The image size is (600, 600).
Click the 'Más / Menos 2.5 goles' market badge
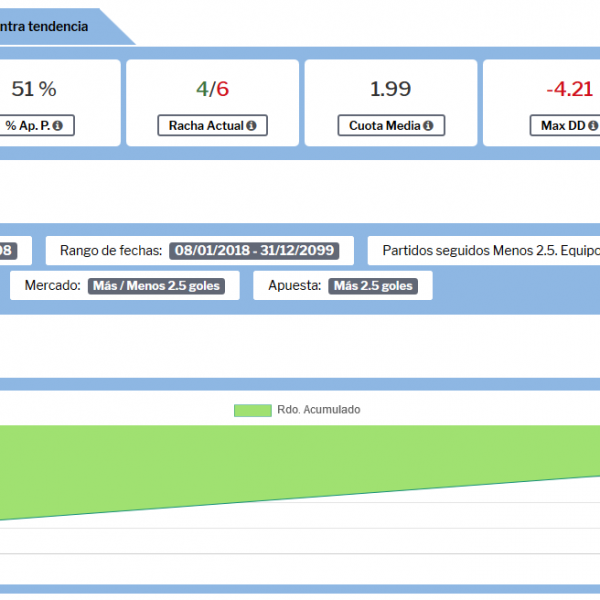click(156, 286)
